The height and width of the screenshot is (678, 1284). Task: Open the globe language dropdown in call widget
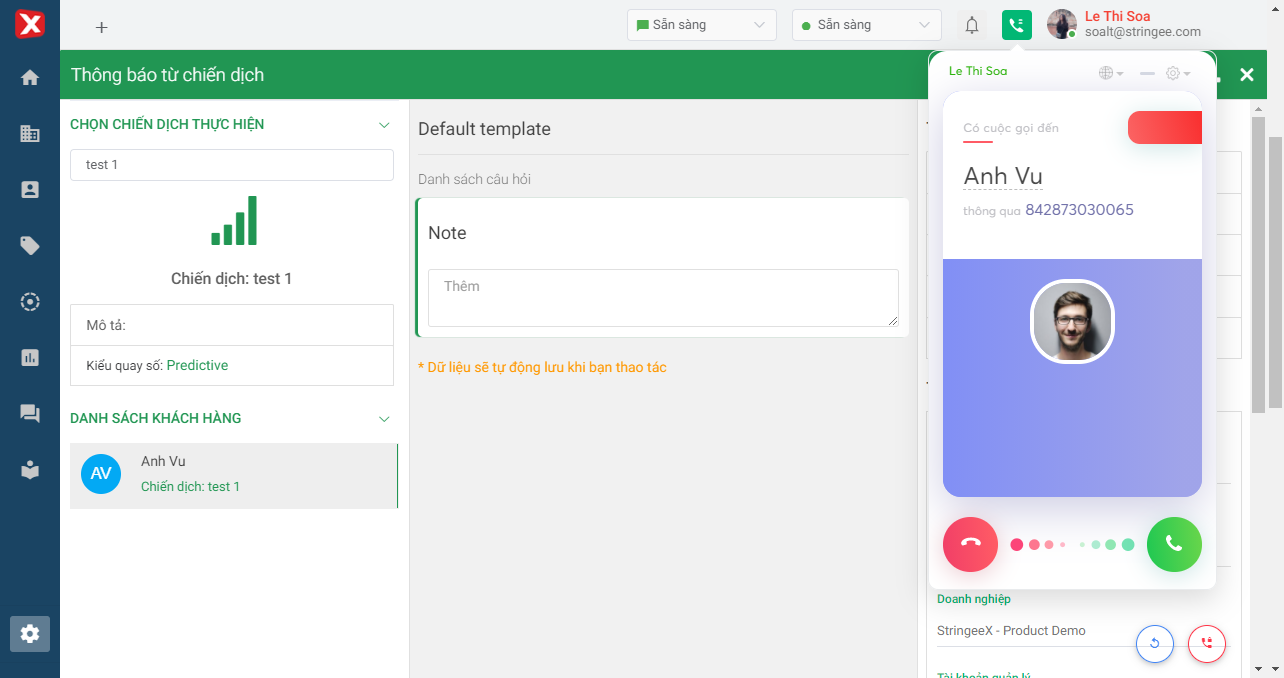pos(1110,73)
